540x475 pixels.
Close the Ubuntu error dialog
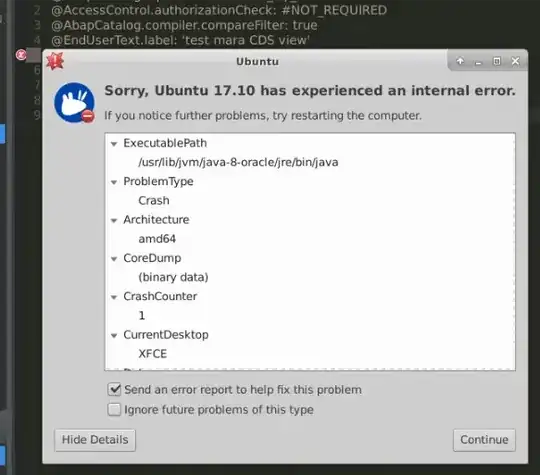[x=515, y=61]
